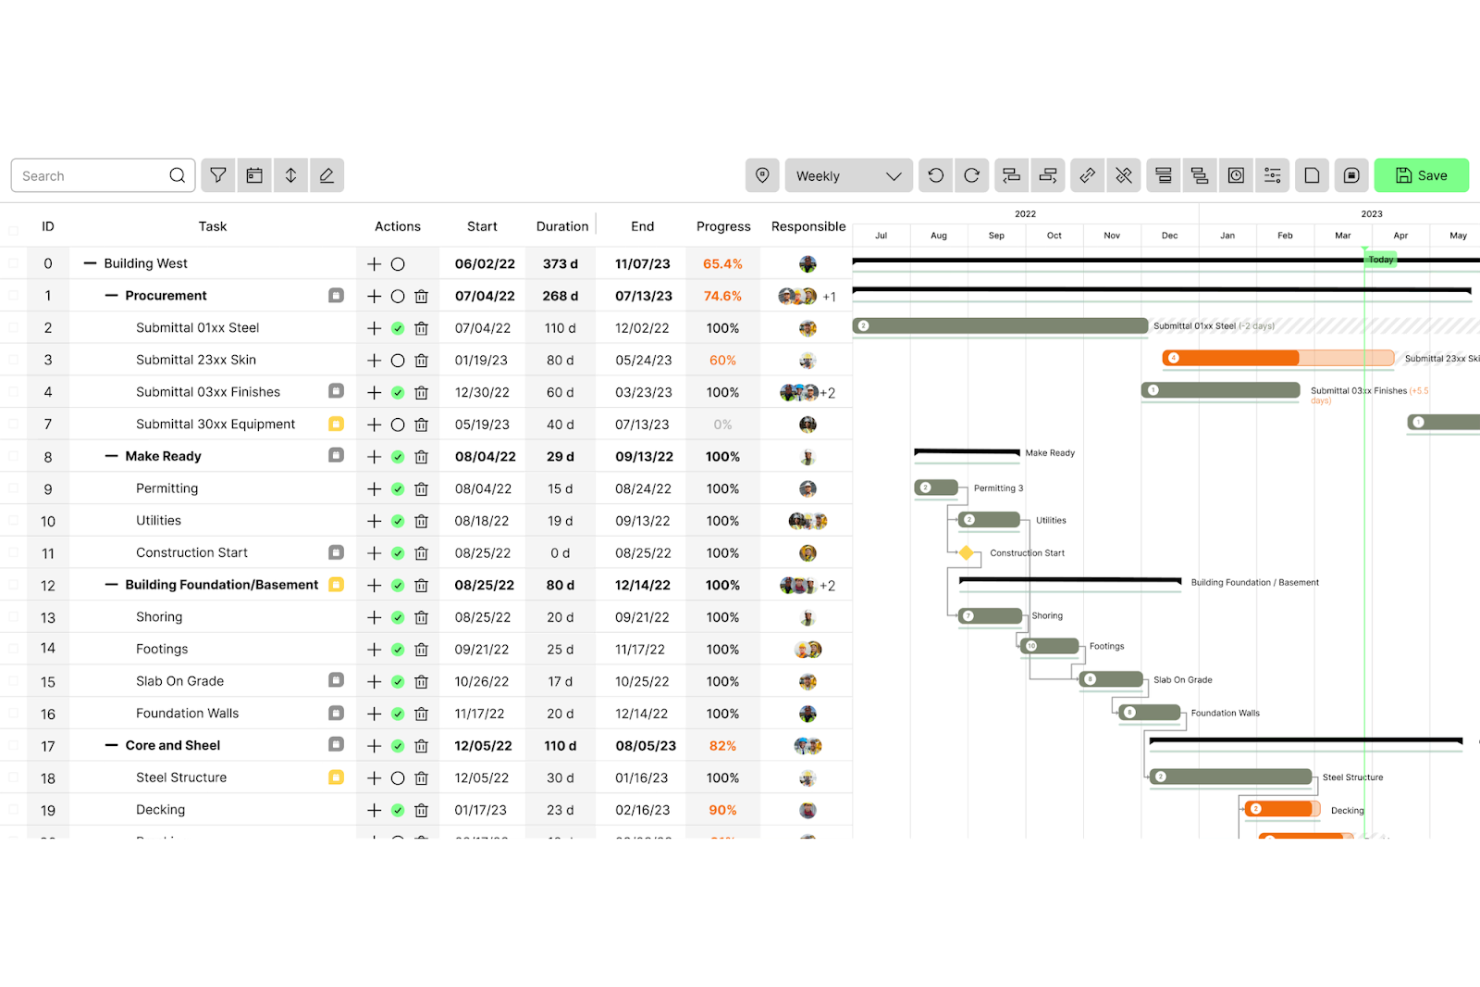
Task: Select the unlink dependencies icon
Action: (x=1124, y=175)
